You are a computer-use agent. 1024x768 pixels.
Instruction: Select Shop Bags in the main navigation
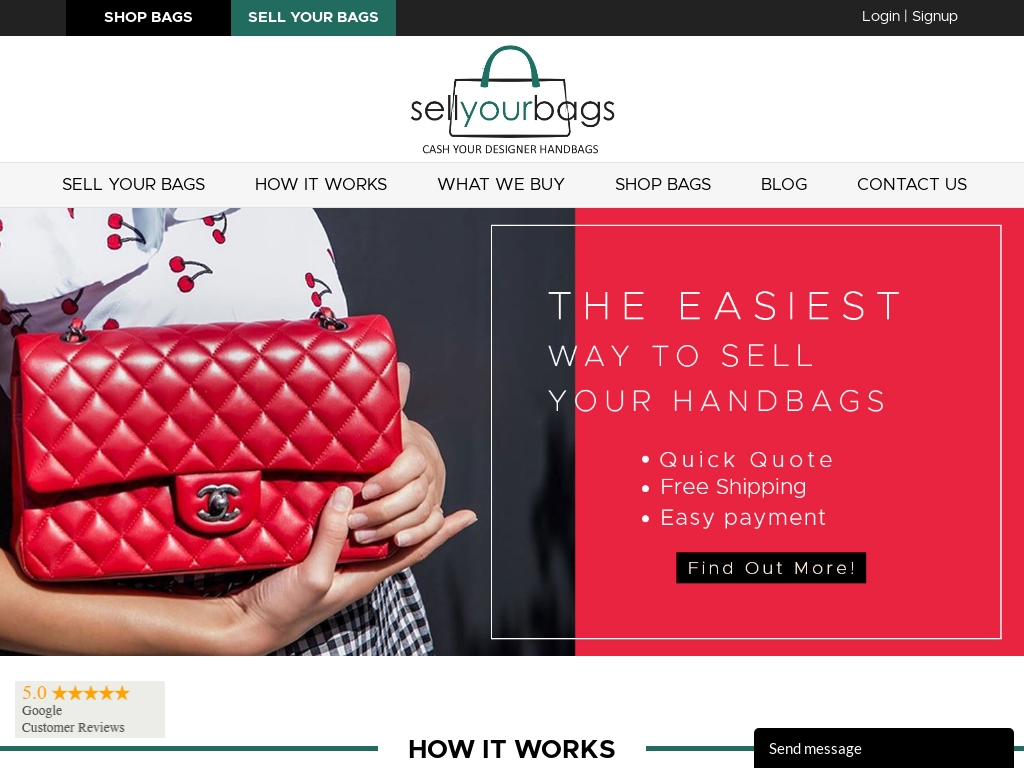pyautogui.click(x=663, y=184)
